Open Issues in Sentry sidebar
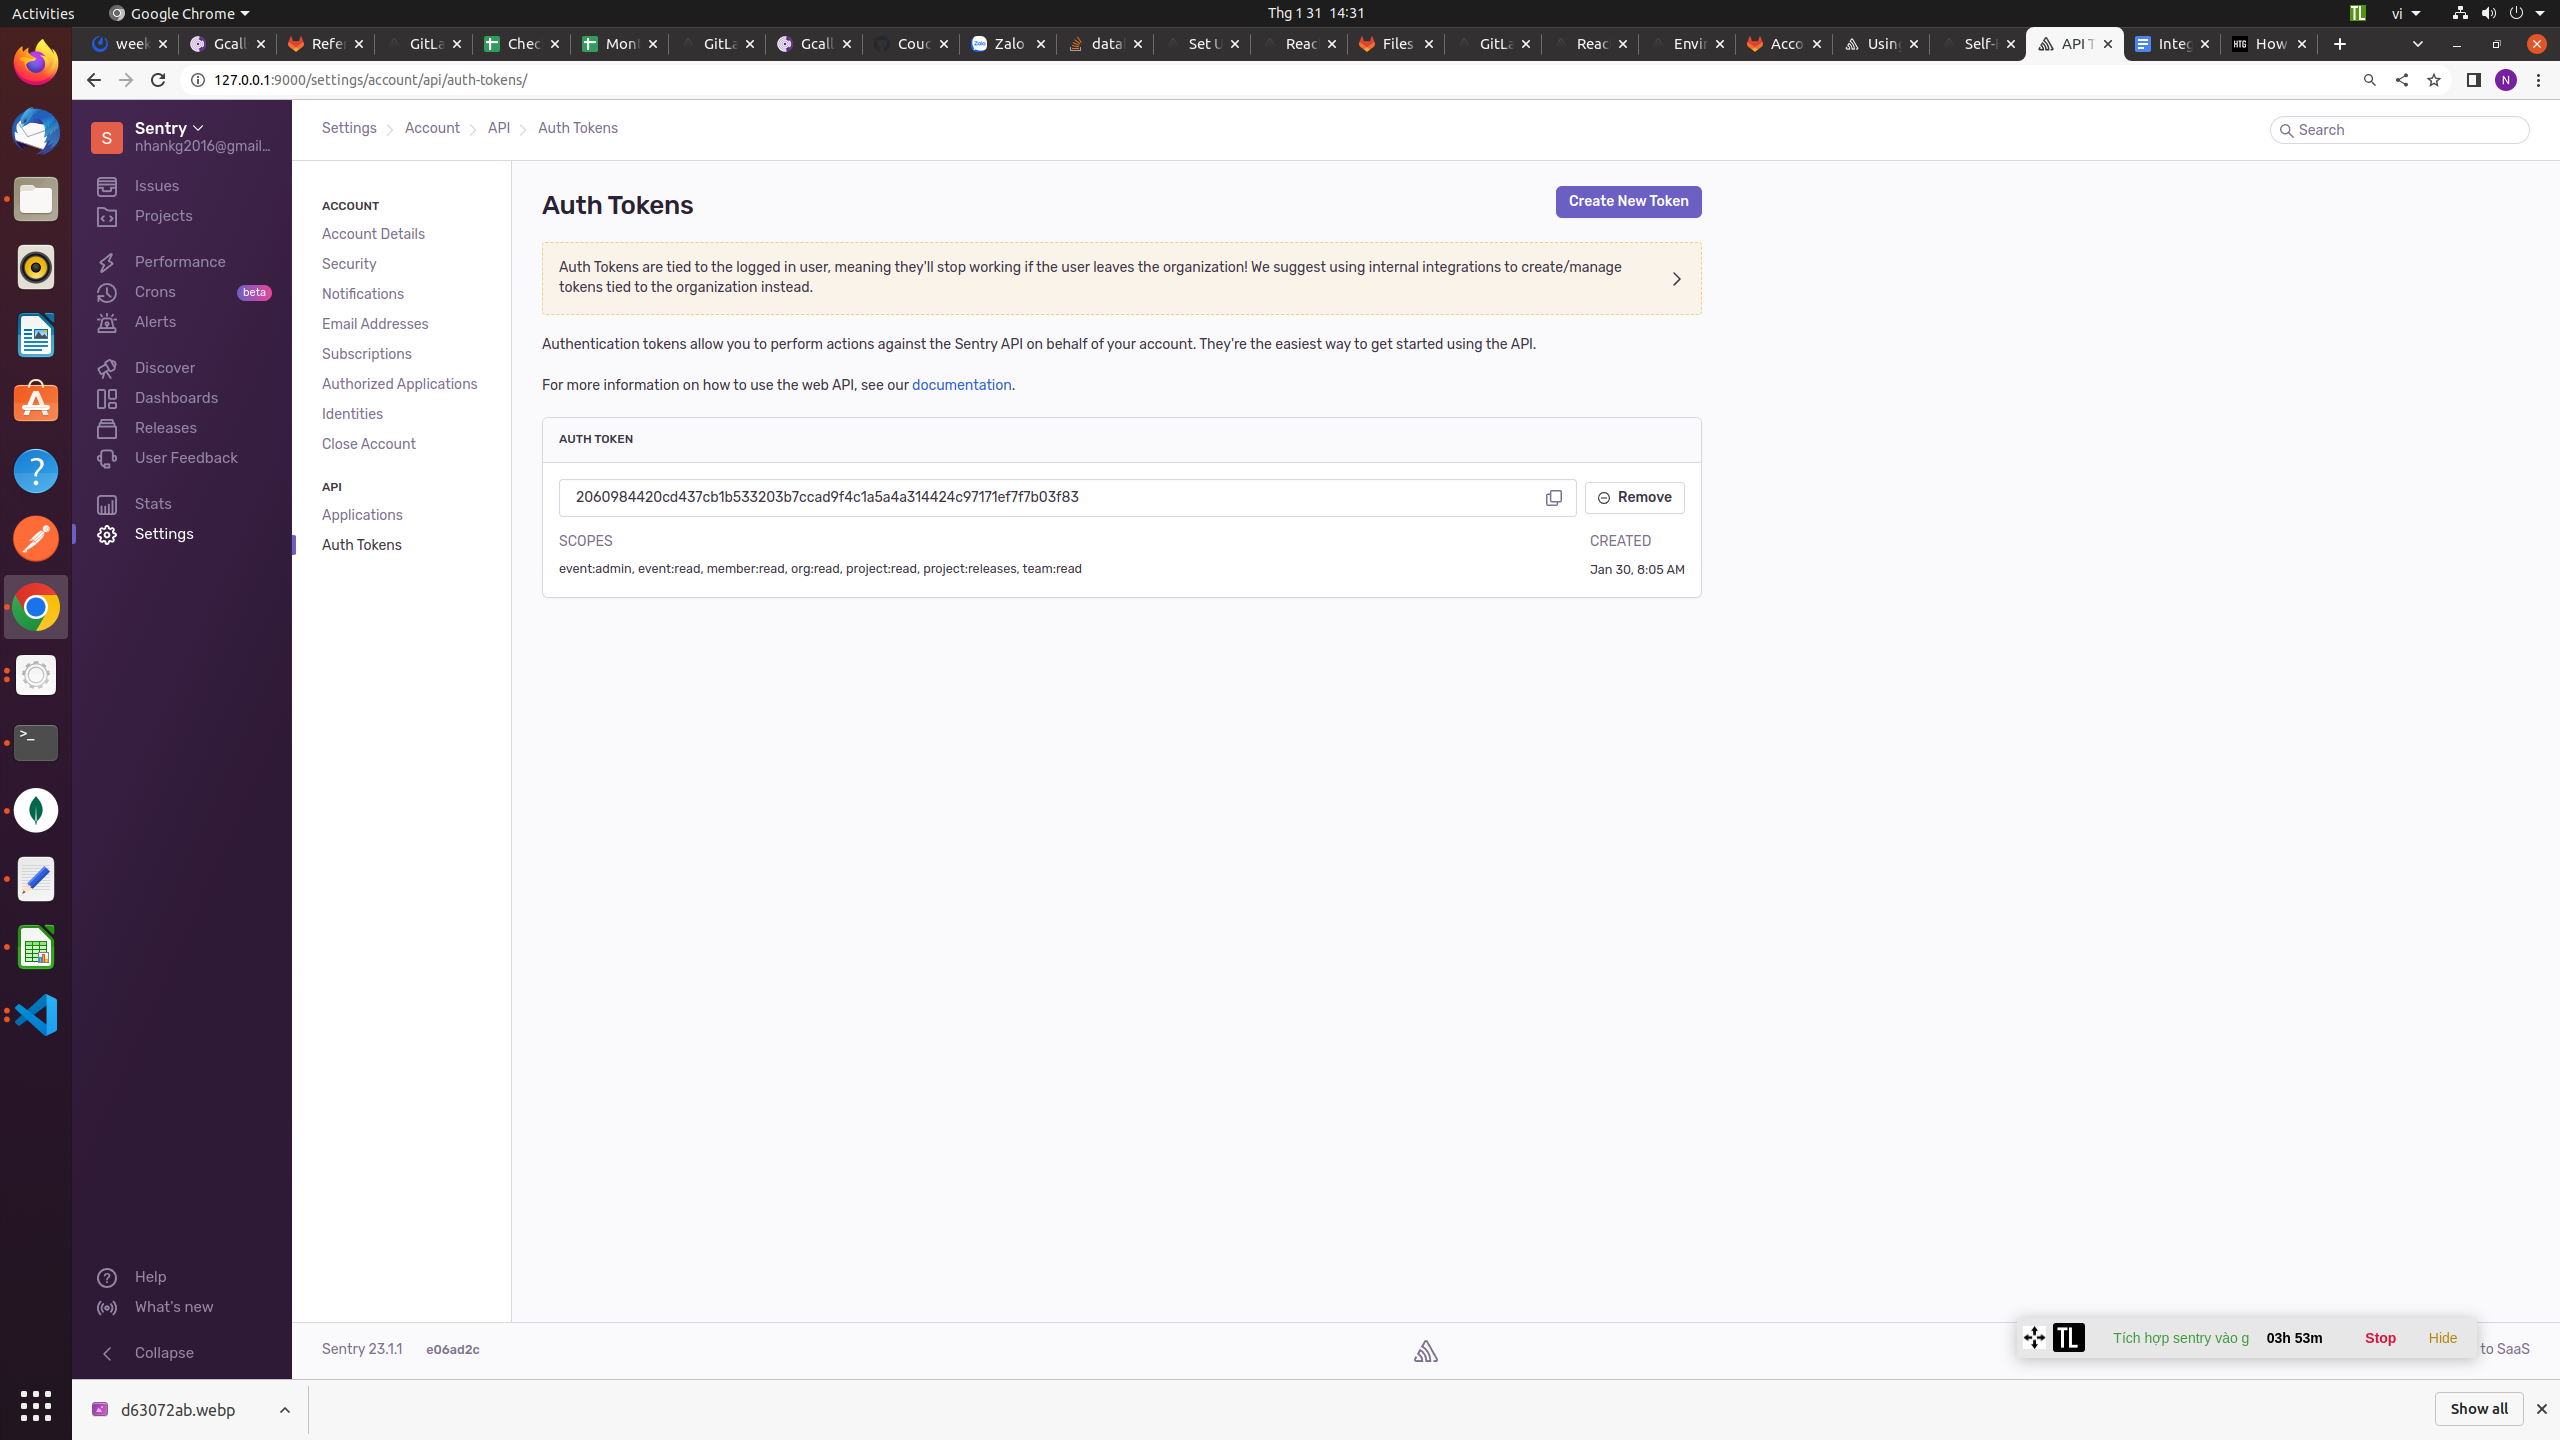Image resolution: width=2560 pixels, height=1440 pixels. [x=157, y=186]
